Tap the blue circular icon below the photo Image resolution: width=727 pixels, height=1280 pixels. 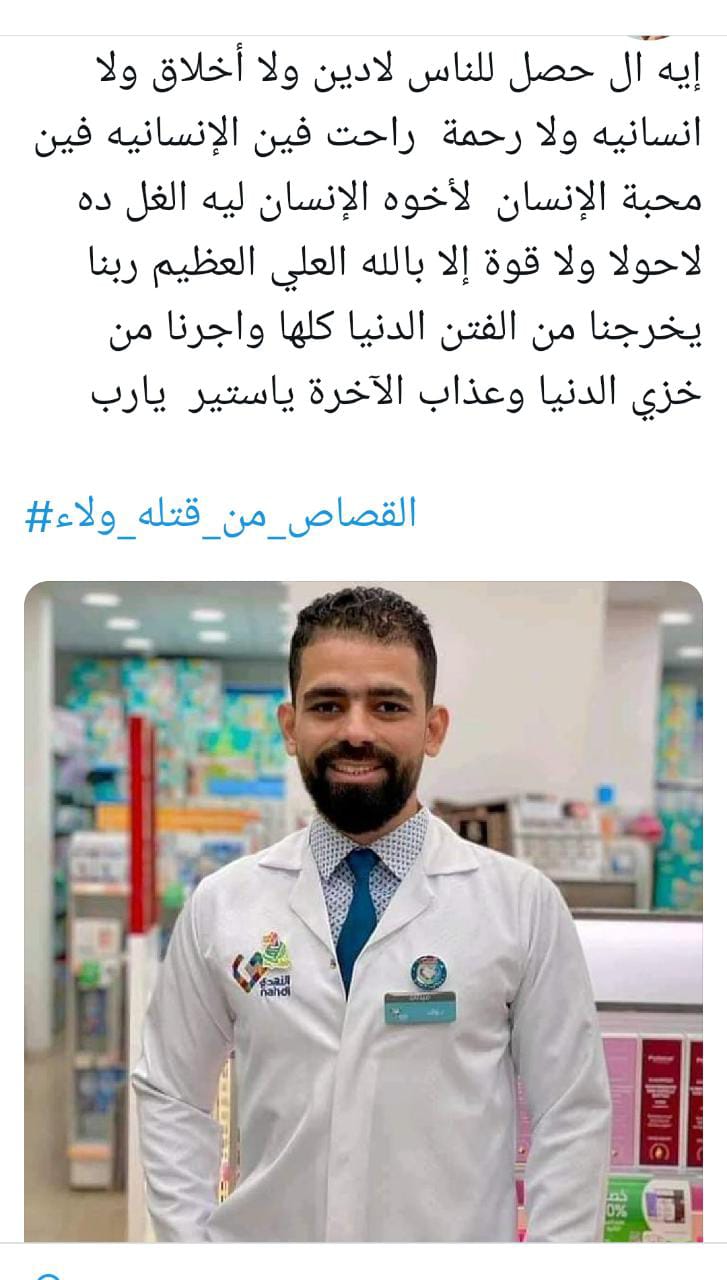coord(46,1276)
